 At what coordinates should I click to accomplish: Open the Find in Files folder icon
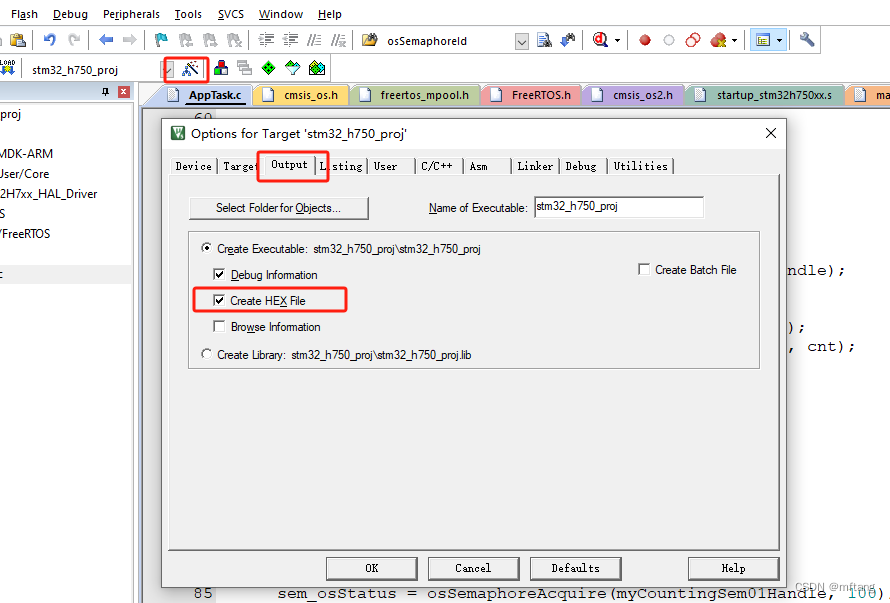pos(370,40)
